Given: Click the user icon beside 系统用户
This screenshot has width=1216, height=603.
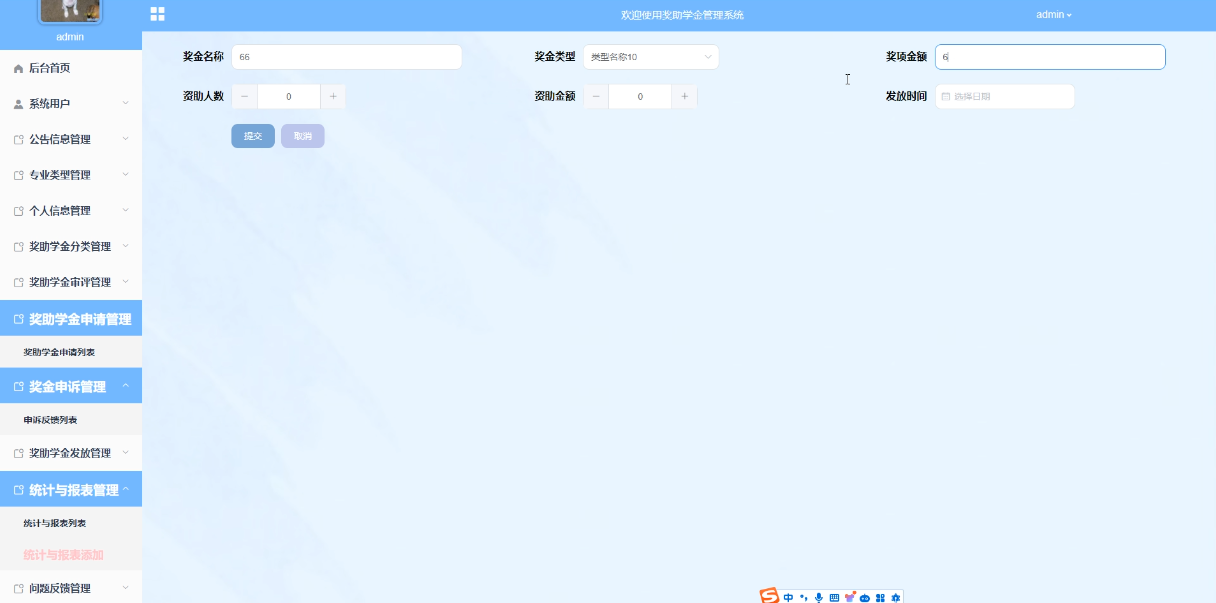Looking at the screenshot, I should [x=18, y=104].
